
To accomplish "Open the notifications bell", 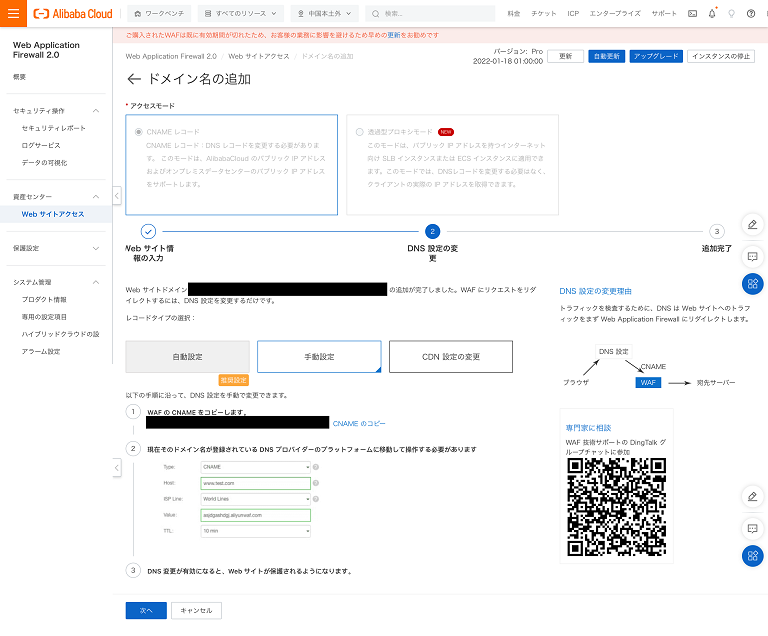I will tap(712, 14).
